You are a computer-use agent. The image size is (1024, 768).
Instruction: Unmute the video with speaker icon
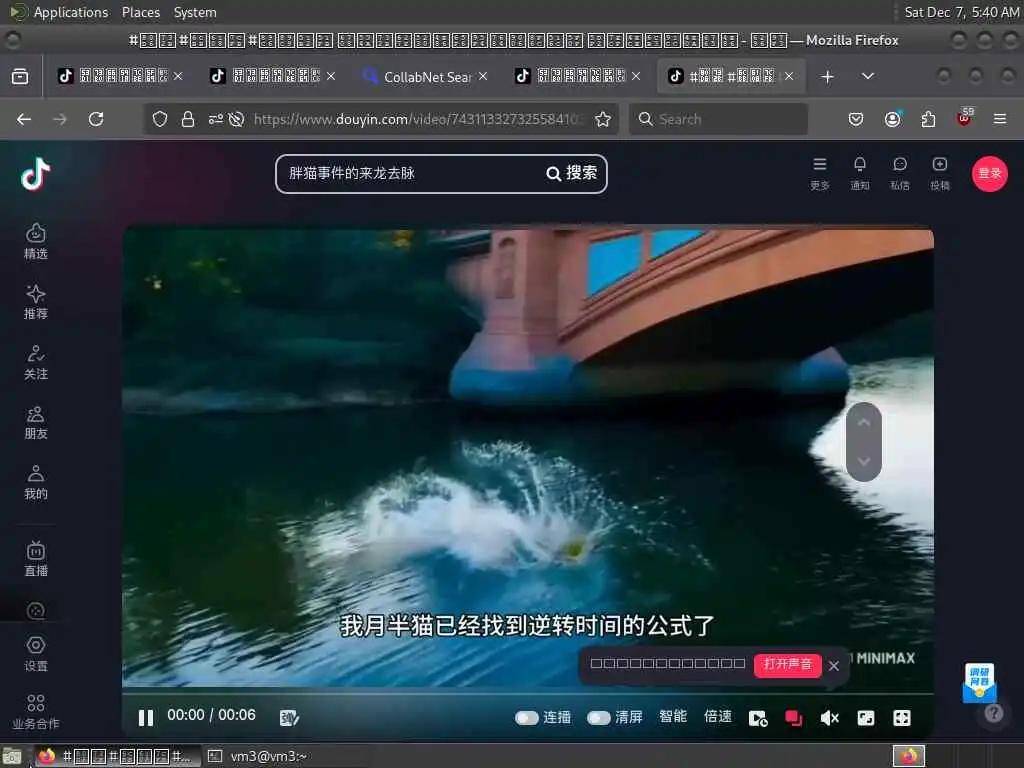tap(829, 718)
